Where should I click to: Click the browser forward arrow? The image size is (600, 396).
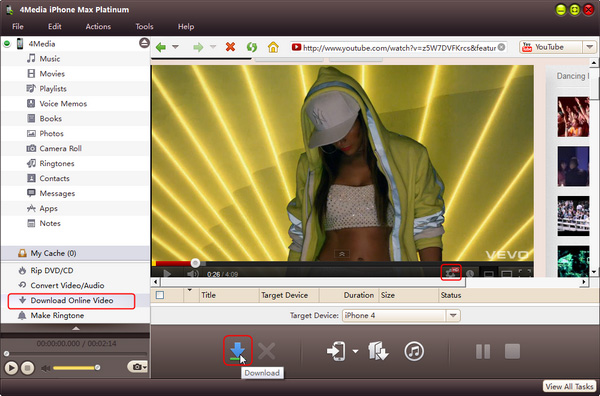198,47
